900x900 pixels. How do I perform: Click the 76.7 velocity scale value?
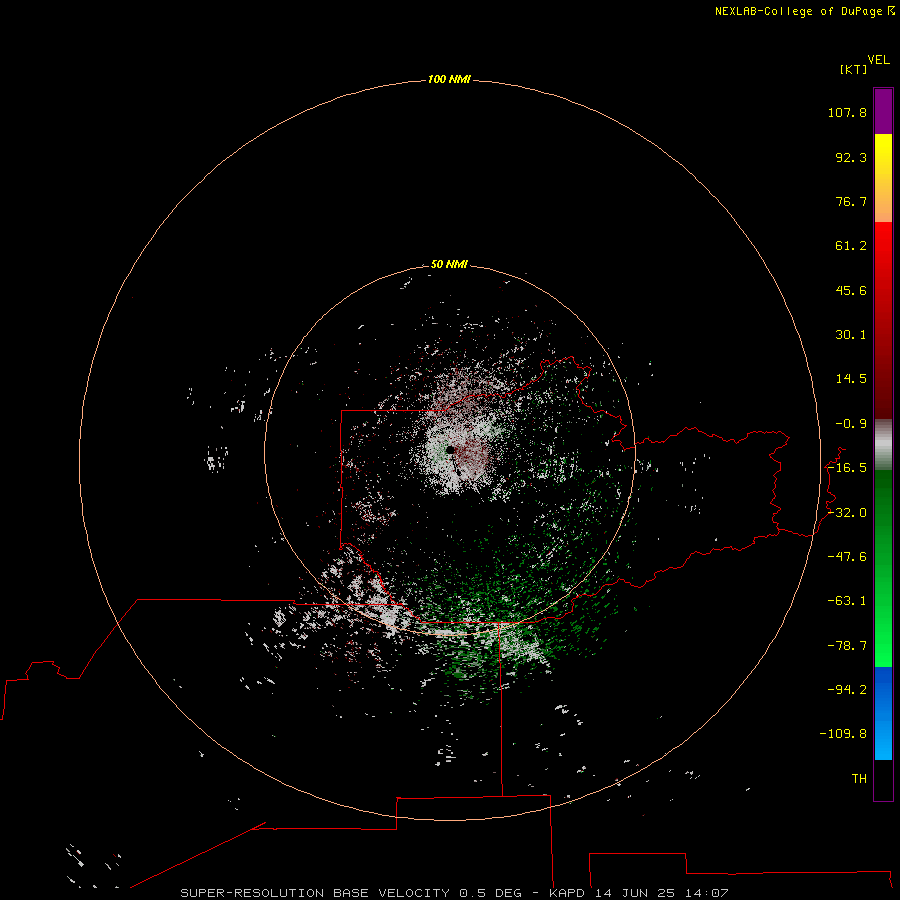point(851,201)
